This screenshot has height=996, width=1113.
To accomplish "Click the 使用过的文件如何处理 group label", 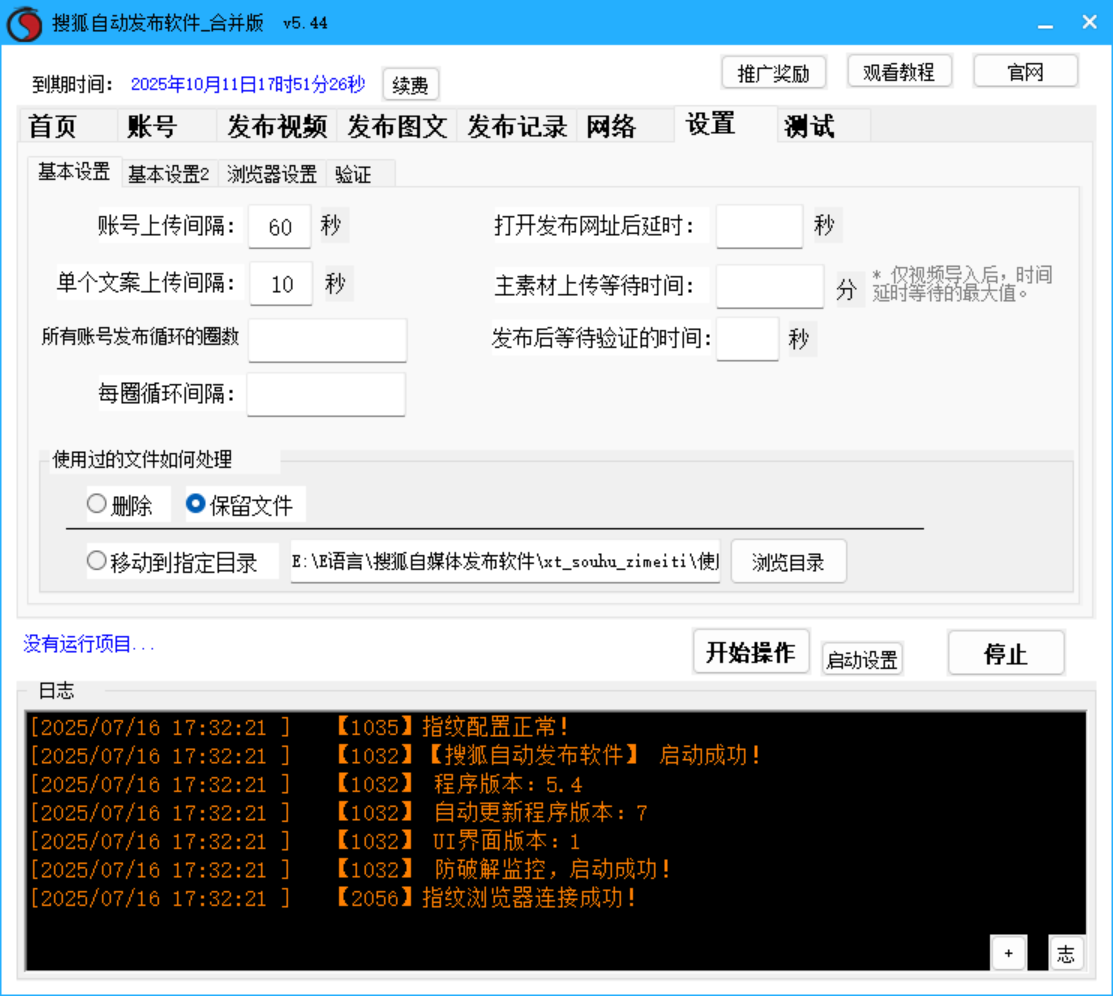I will pyautogui.click(x=142, y=459).
